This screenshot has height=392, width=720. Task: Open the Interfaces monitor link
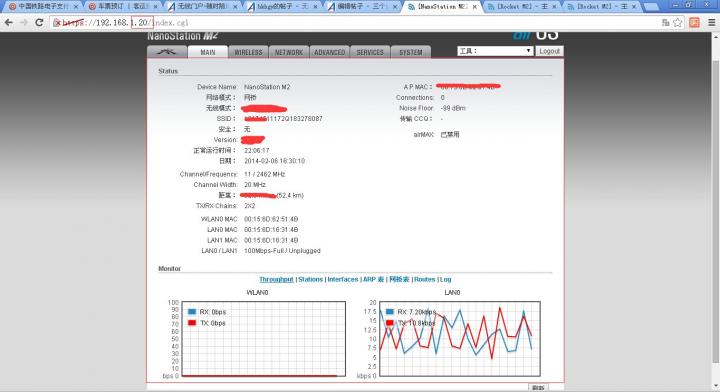pyautogui.click(x=343, y=279)
